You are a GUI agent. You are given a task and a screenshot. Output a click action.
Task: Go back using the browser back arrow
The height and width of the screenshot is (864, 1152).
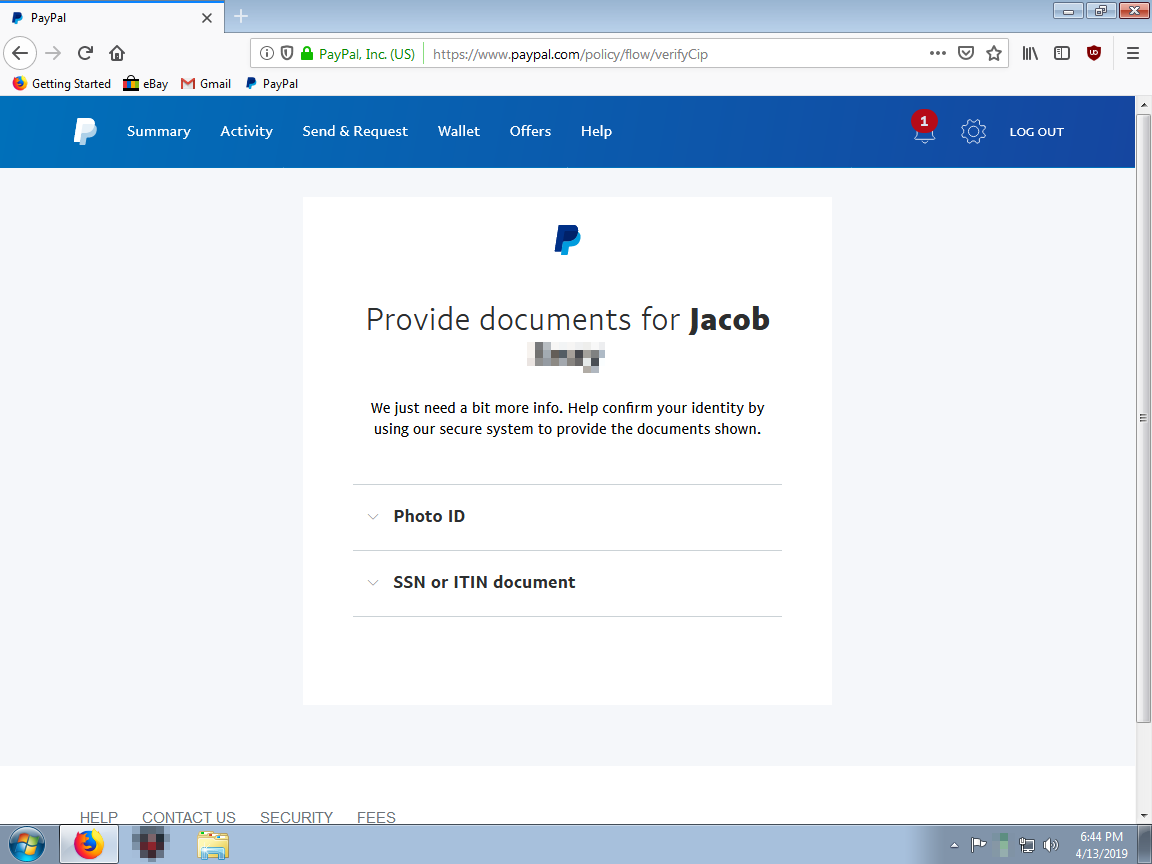21,53
